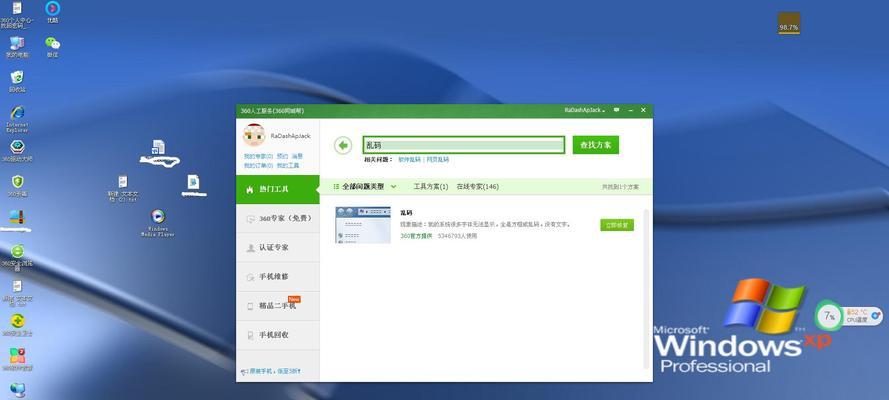Select 精品二手机 in the sidebar
Viewport: 889px width, 400px height.
pos(278,306)
